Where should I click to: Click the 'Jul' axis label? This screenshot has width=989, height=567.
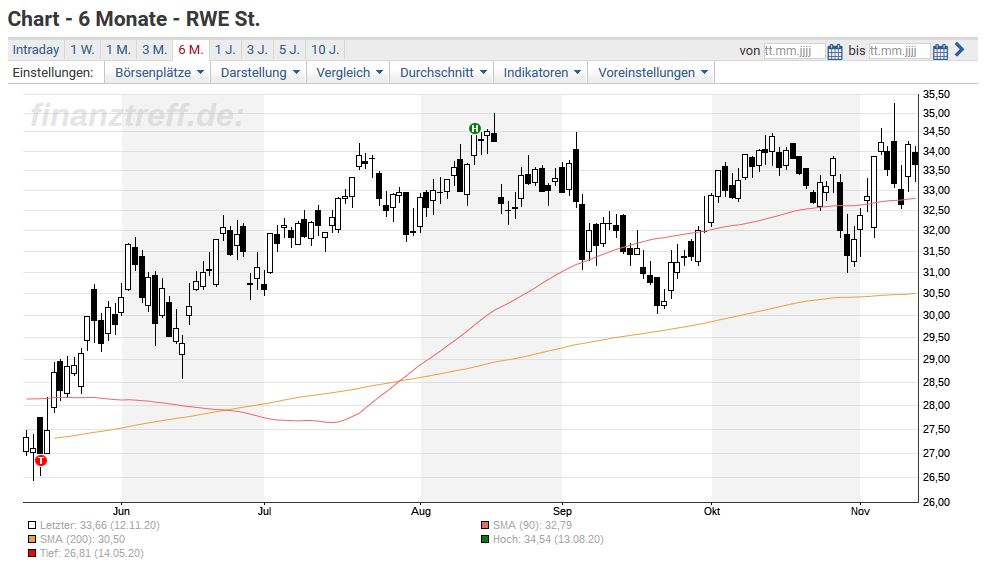pyautogui.click(x=264, y=511)
